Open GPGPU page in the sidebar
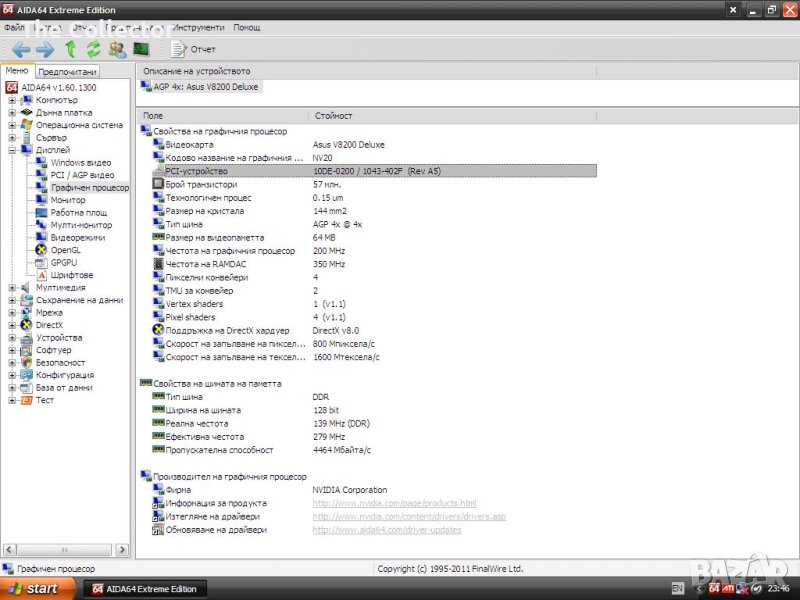The width and height of the screenshot is (800, 600). point(64,262)
